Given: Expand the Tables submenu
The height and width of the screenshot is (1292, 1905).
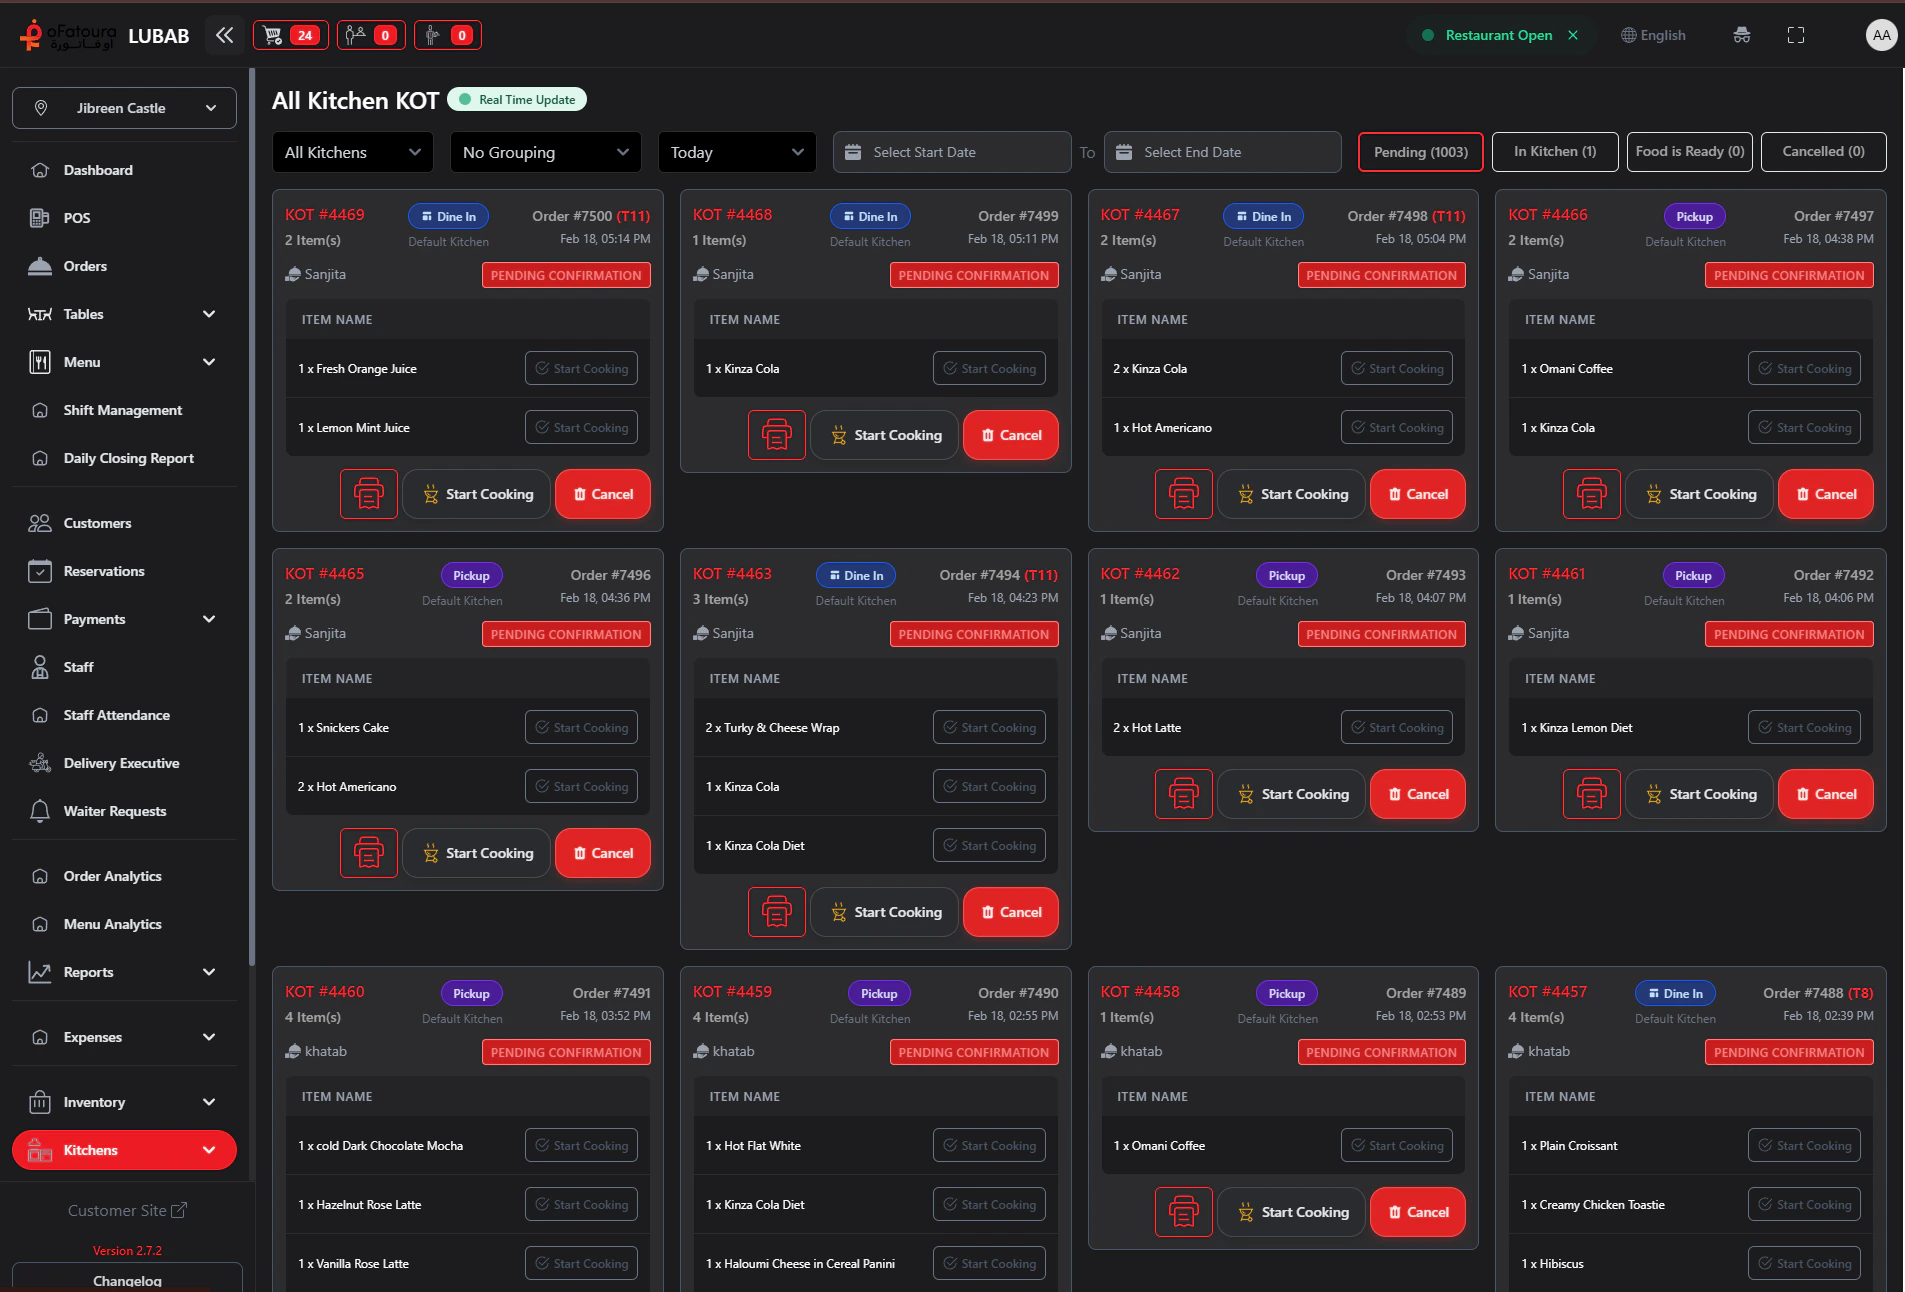Looking at the screenshot, I should tap(124, 314).
